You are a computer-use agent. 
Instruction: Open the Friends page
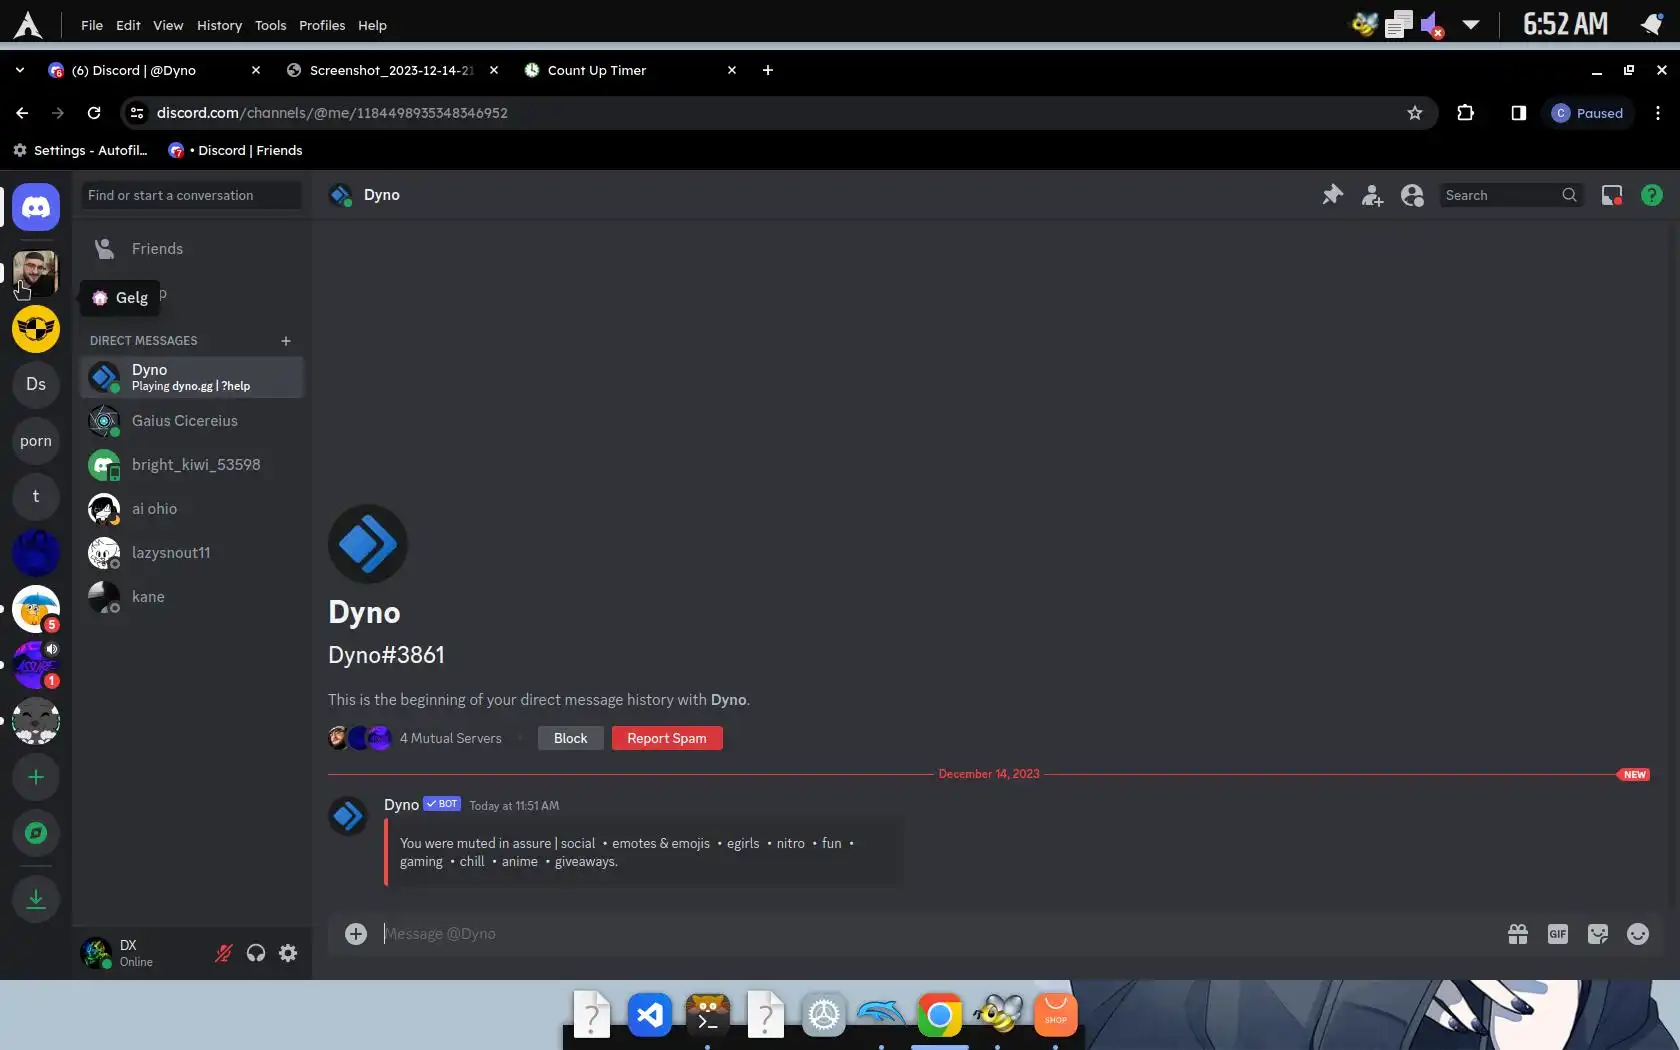tap(190, 249)
